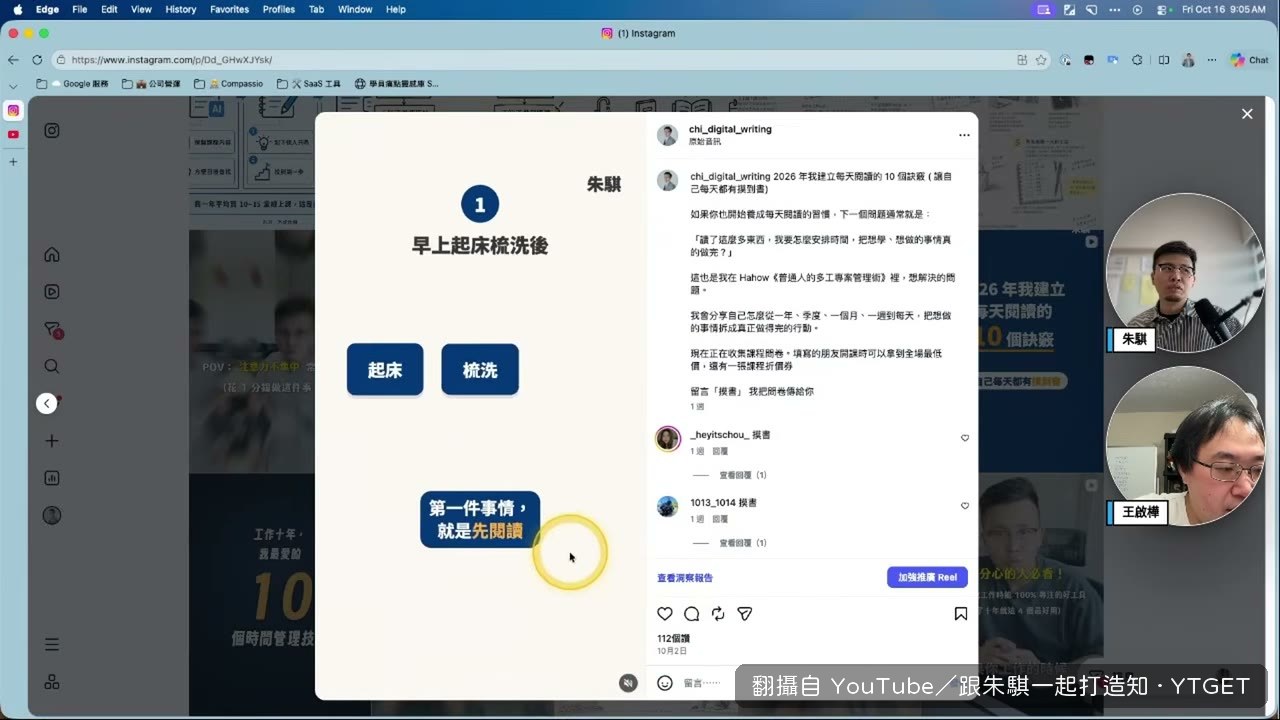
Task: Open the chi_digital_writing profile link in header
Action: (730, 129)
